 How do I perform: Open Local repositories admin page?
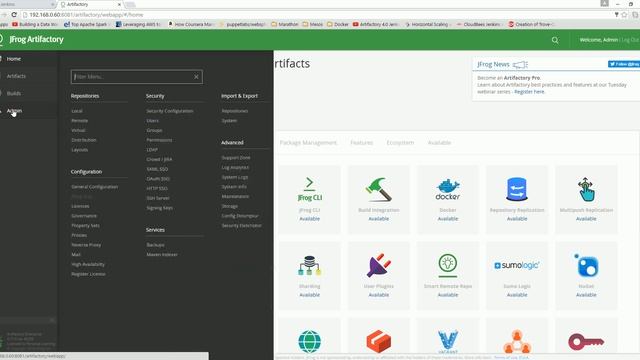click(77, 111)
